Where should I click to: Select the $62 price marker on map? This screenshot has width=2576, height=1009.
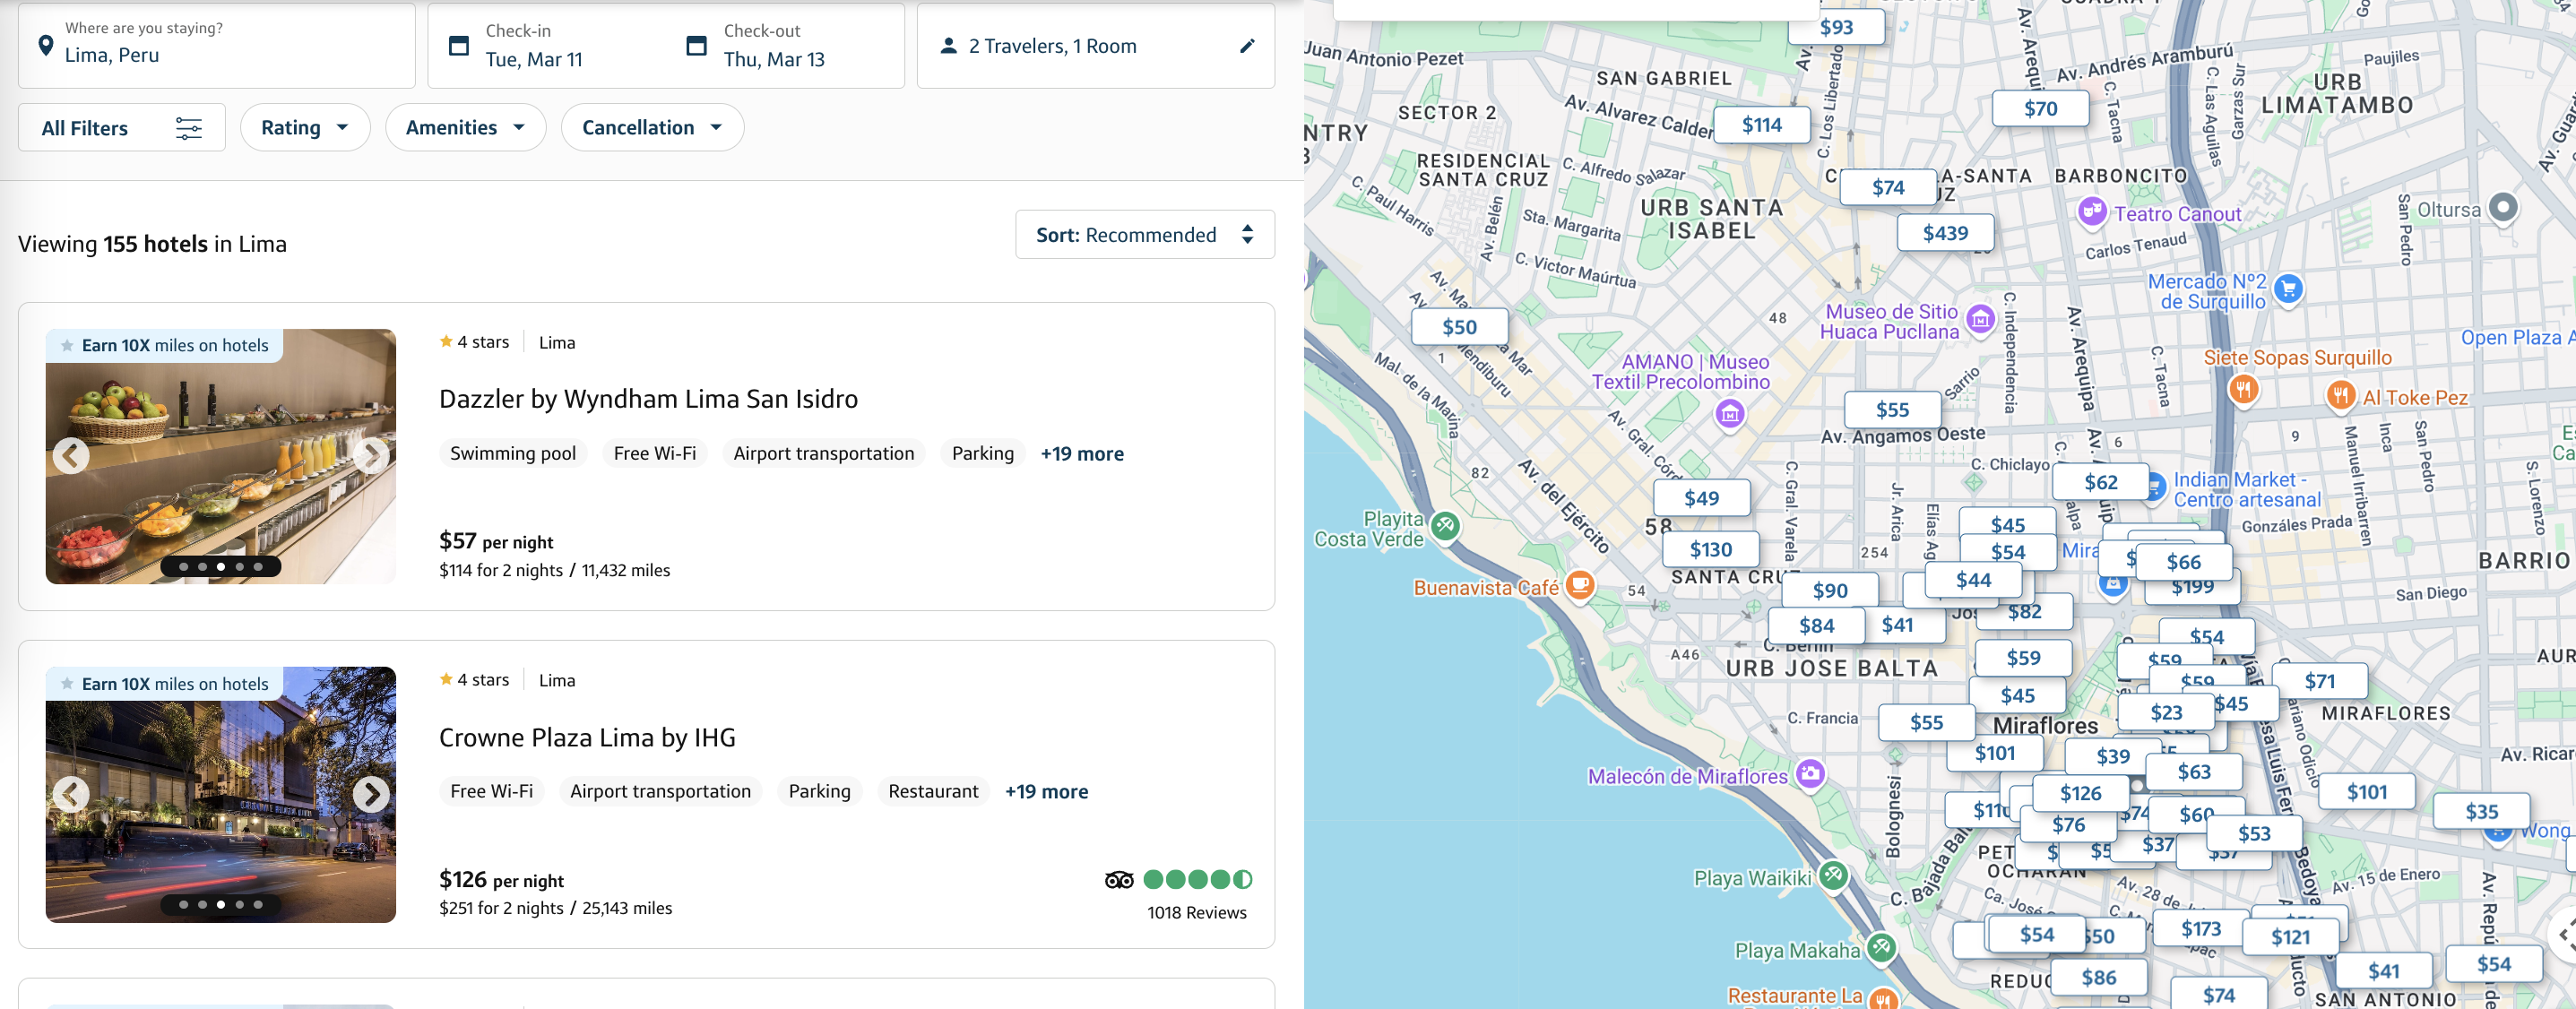click(2100, 482)
